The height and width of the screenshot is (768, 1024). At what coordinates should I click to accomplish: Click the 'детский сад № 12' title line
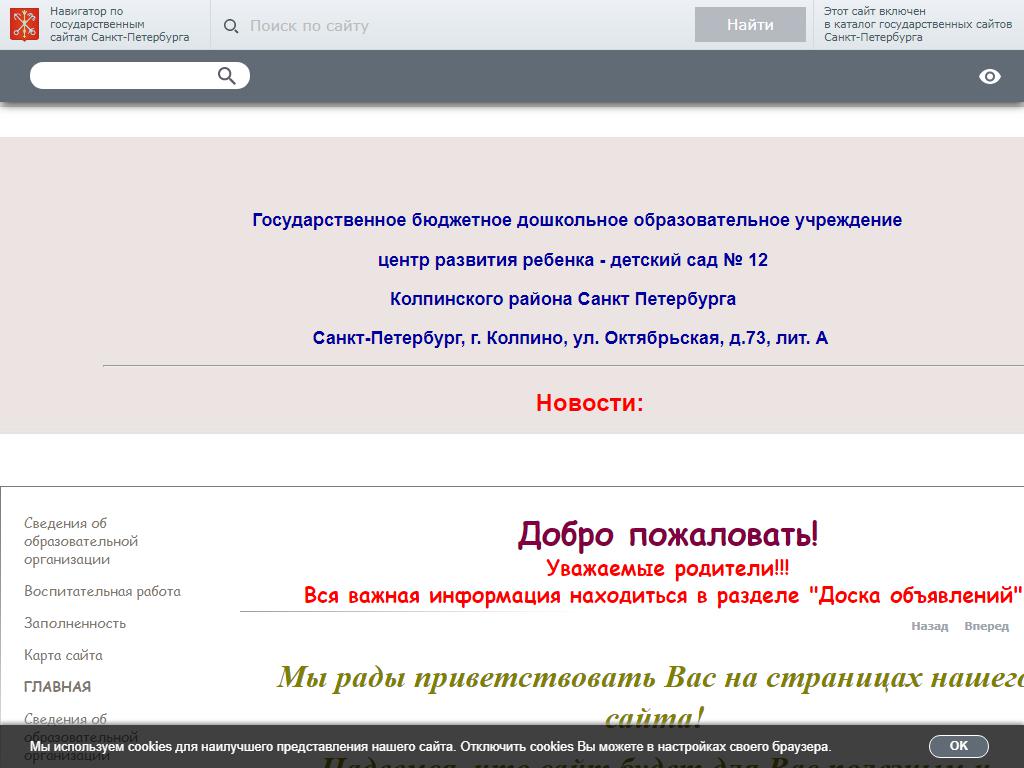pyautogui.click(x=573, y=260)
